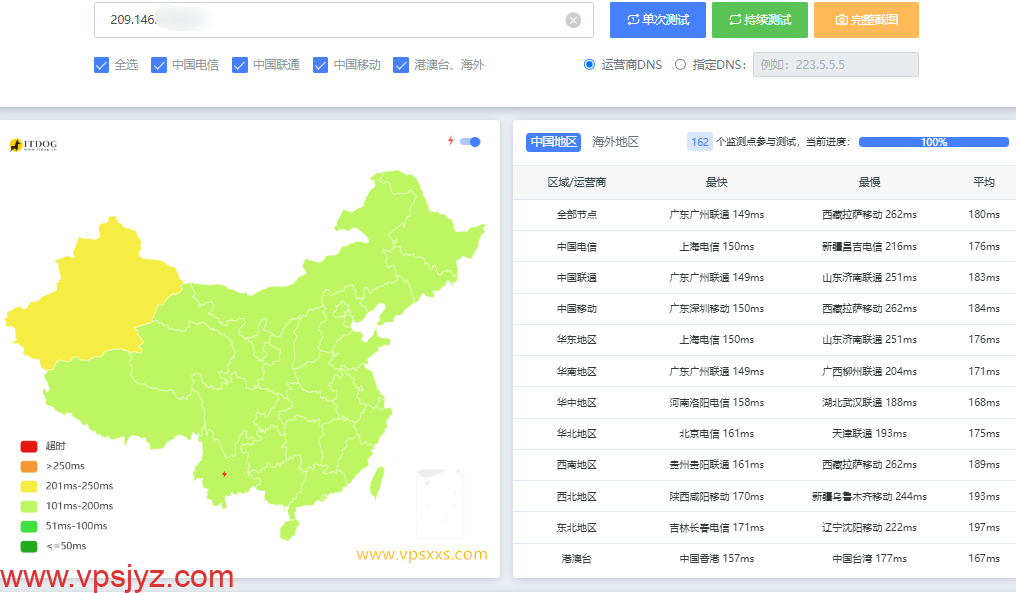Switch to the 海外地区 tab
1016x593 pixels.
tap(615, 142)
